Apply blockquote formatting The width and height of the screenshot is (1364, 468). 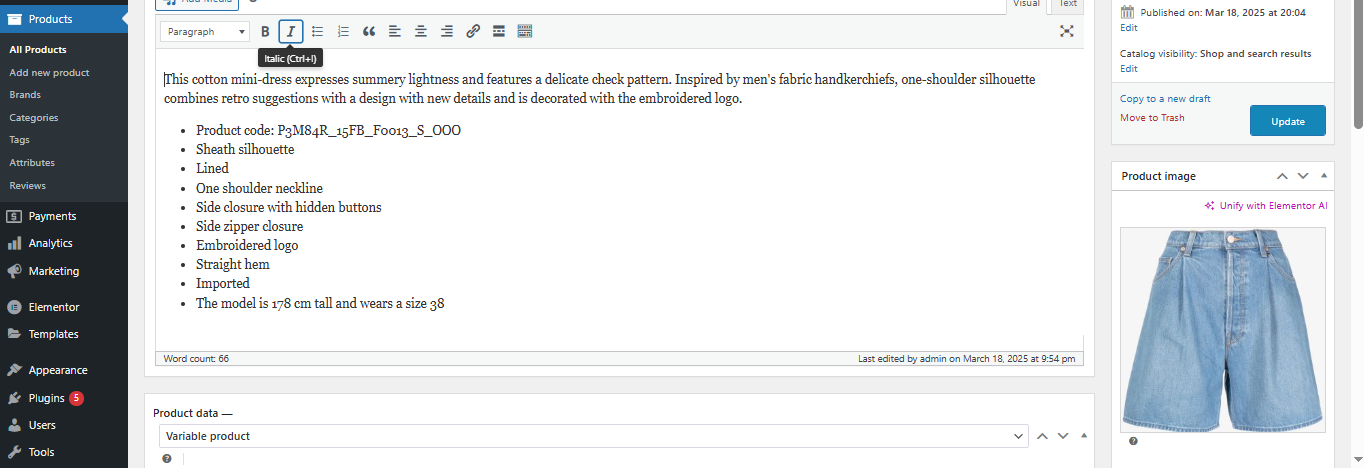369,32
